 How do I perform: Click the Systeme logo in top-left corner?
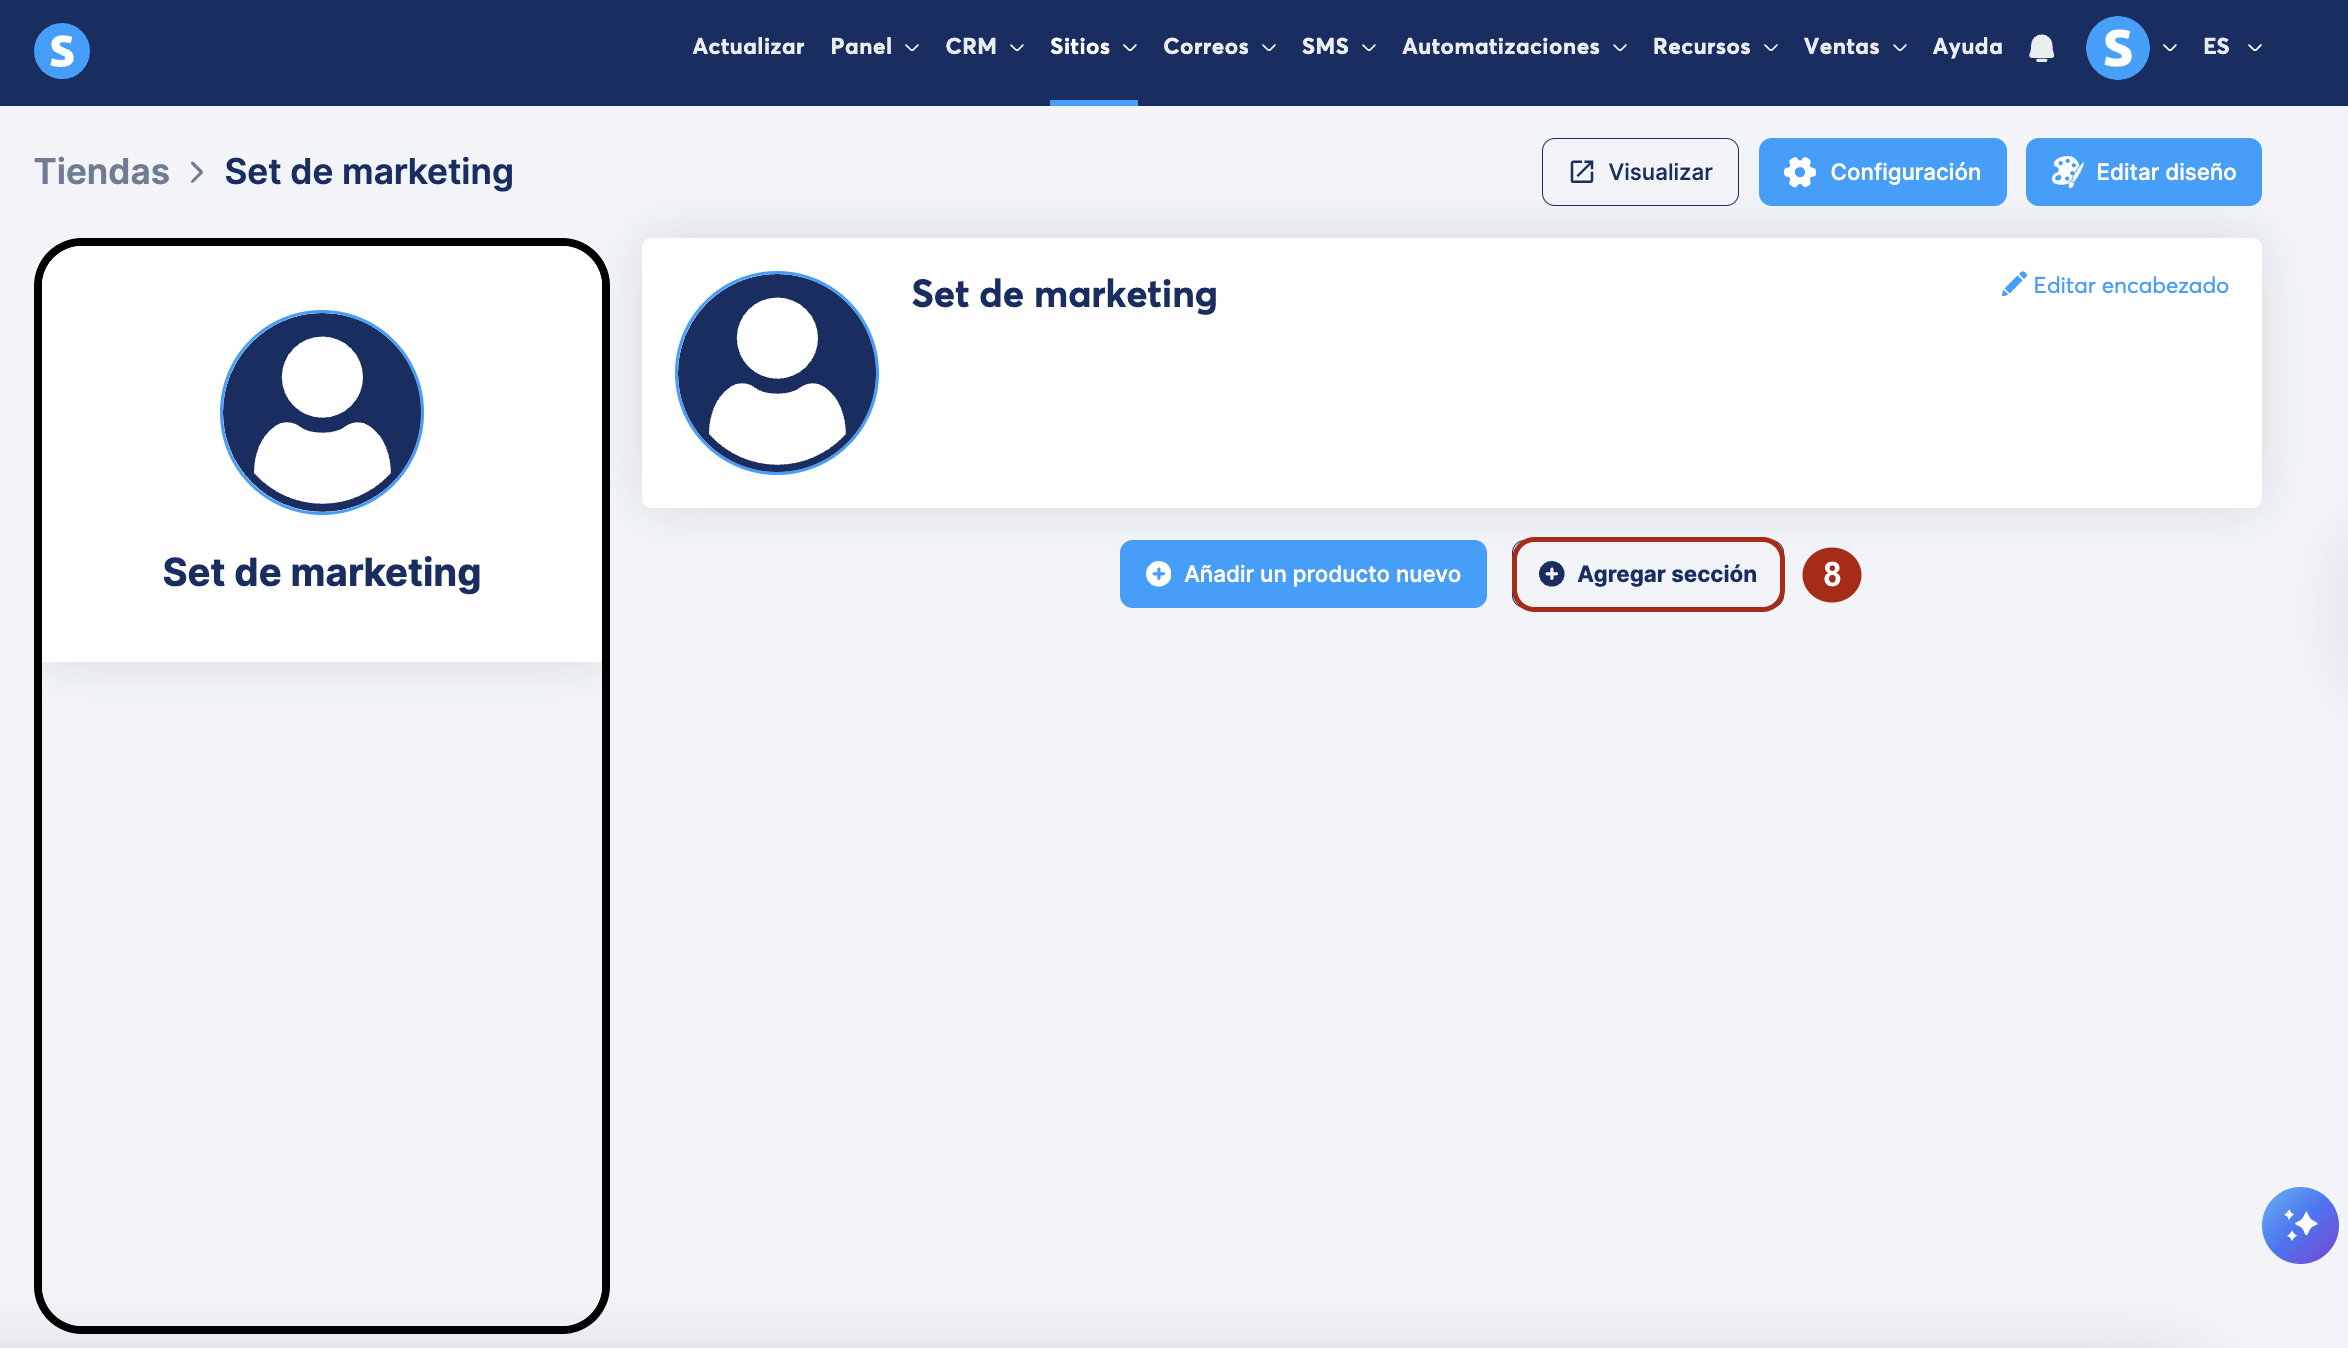click(x=62, y=50)
